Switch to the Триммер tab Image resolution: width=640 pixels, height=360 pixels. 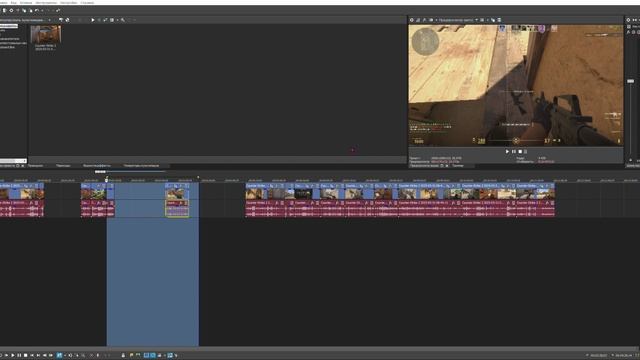tap(458, 166)
